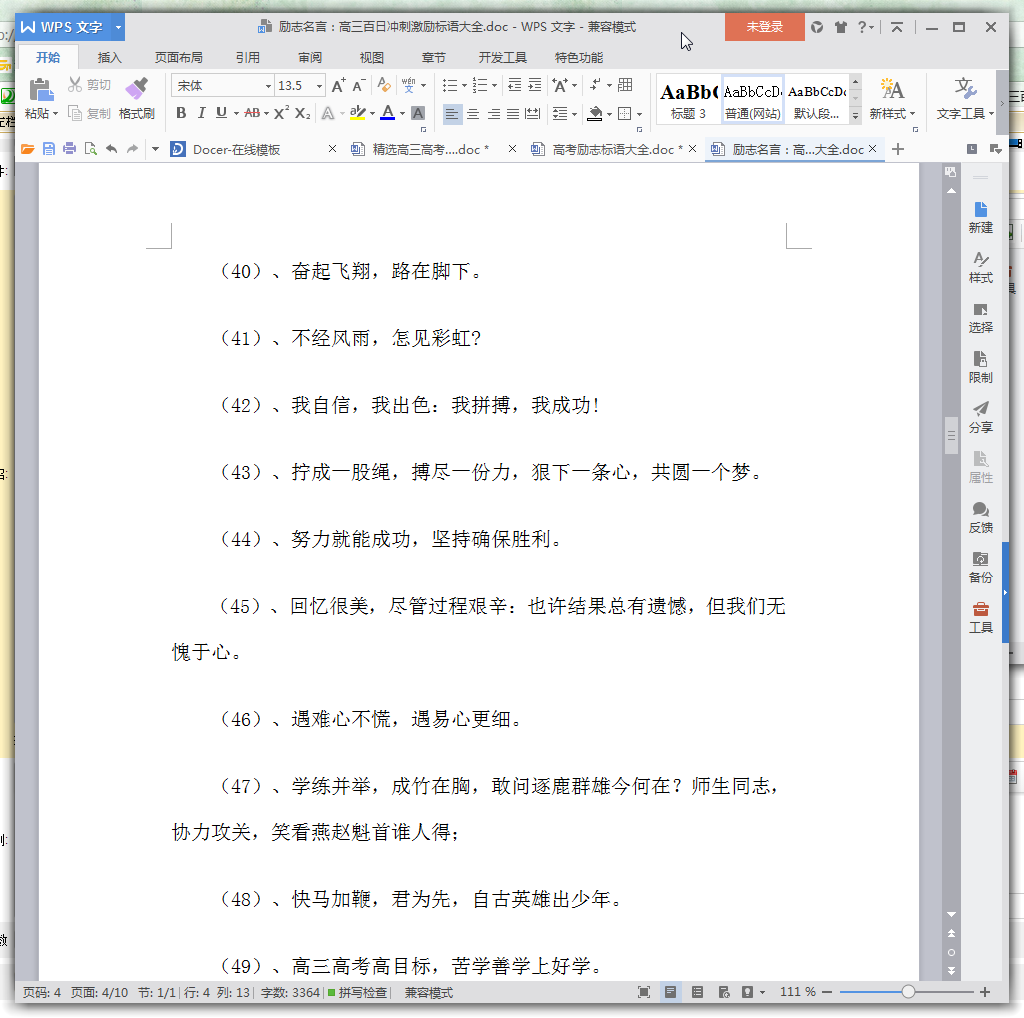
Task: Increase paragraph indent
Action: click(x=535, y=85)
